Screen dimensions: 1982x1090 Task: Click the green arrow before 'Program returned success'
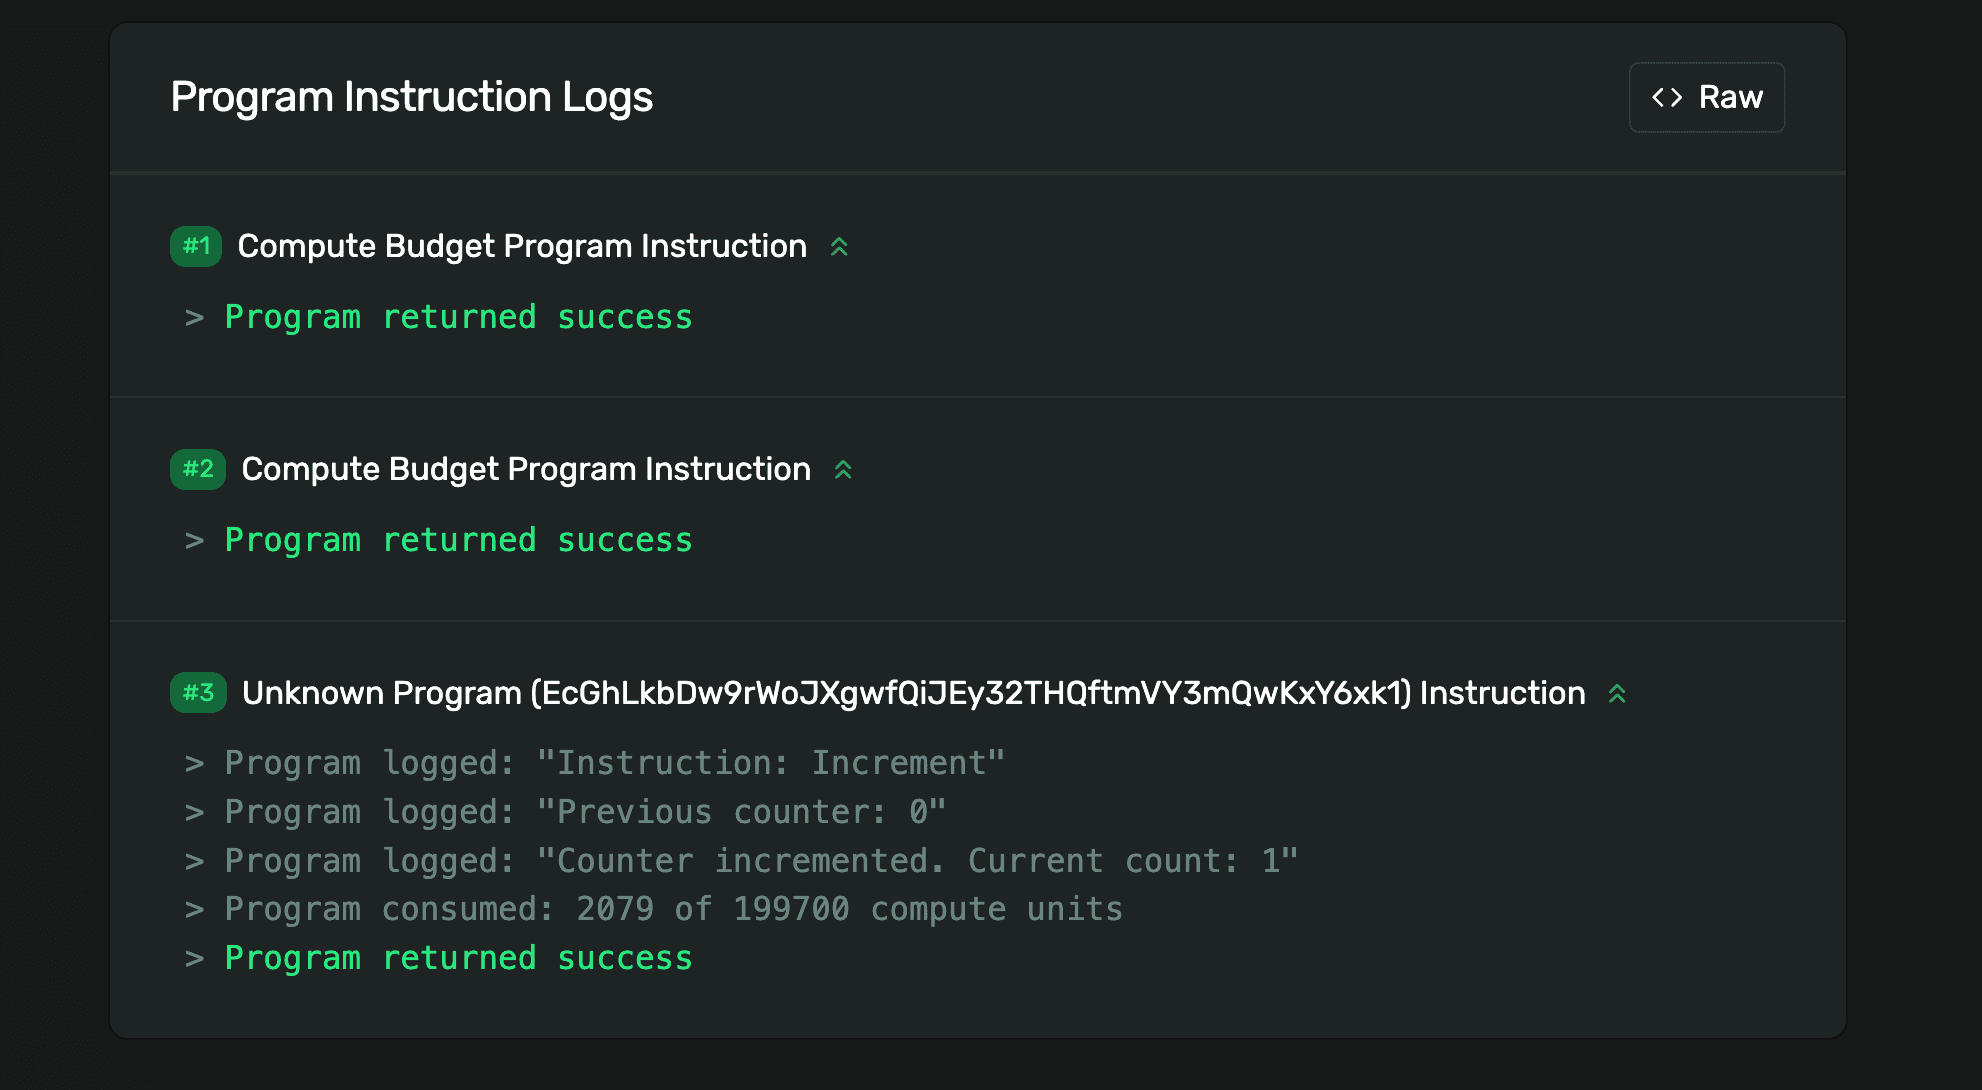[x=194, y=318]
